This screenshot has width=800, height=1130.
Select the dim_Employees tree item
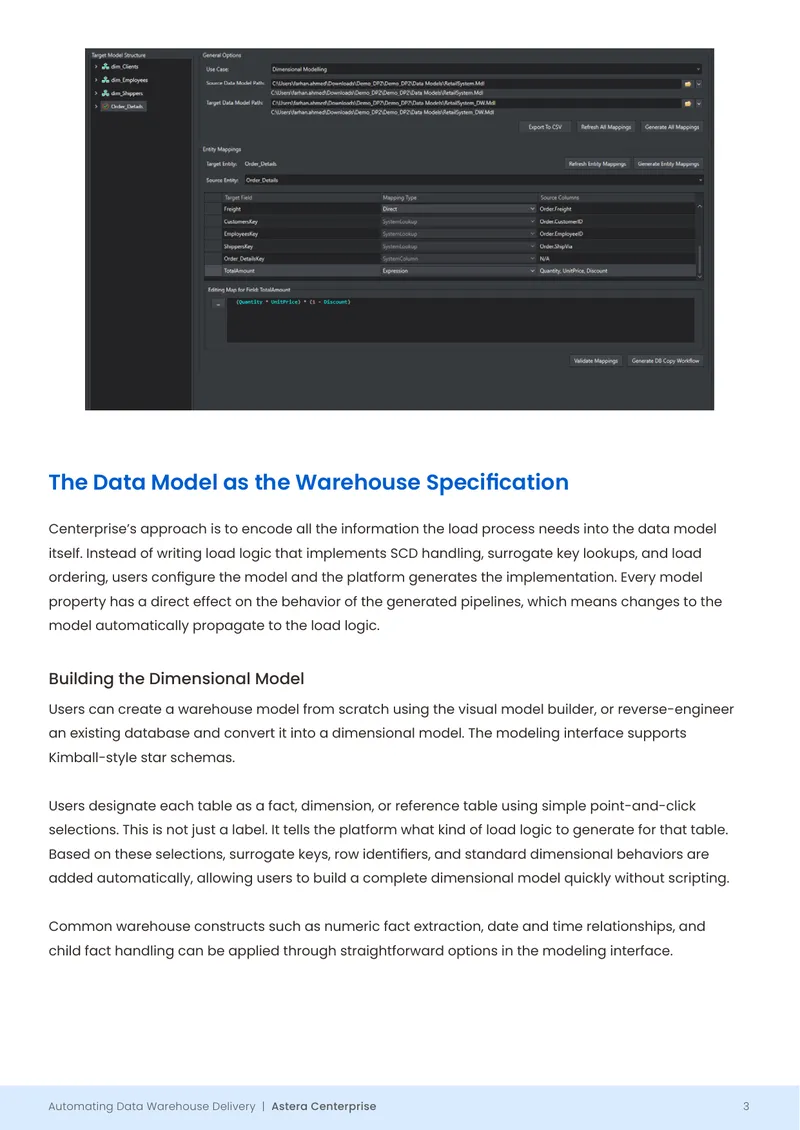(129, 80)
